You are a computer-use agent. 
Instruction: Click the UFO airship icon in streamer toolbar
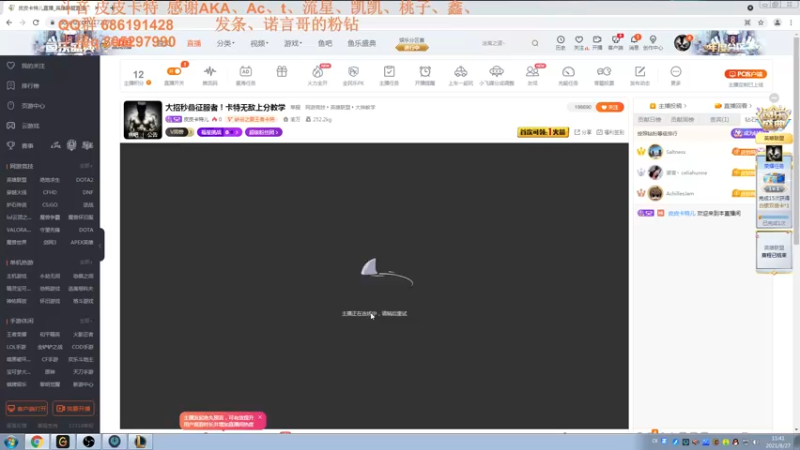(496, 71)
